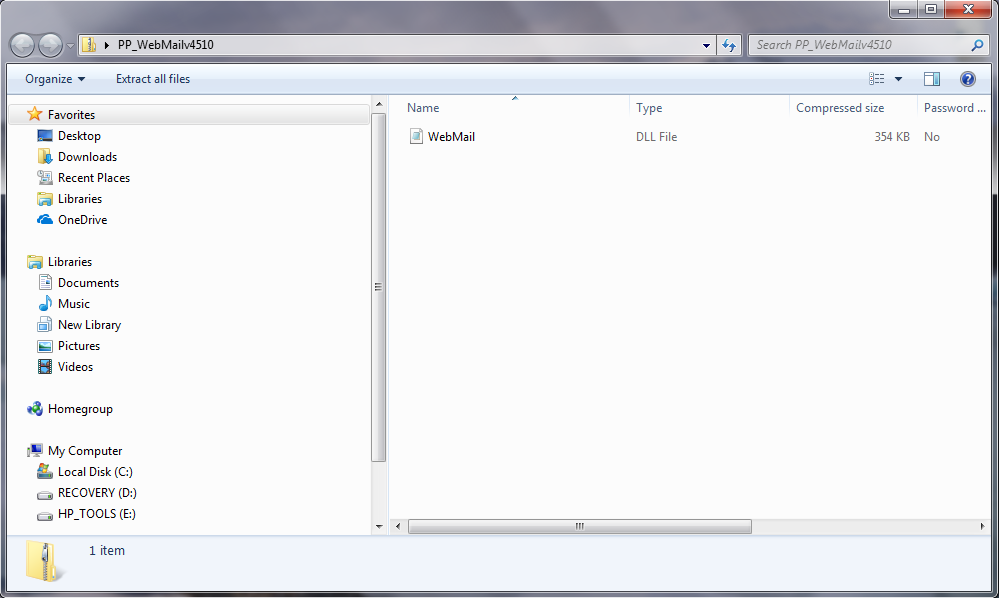Viewport: 999px width, 598px height.
Task: Click the horizontal scrollbar left arrow
Action: pyautogui.click(x=398, y=527)
